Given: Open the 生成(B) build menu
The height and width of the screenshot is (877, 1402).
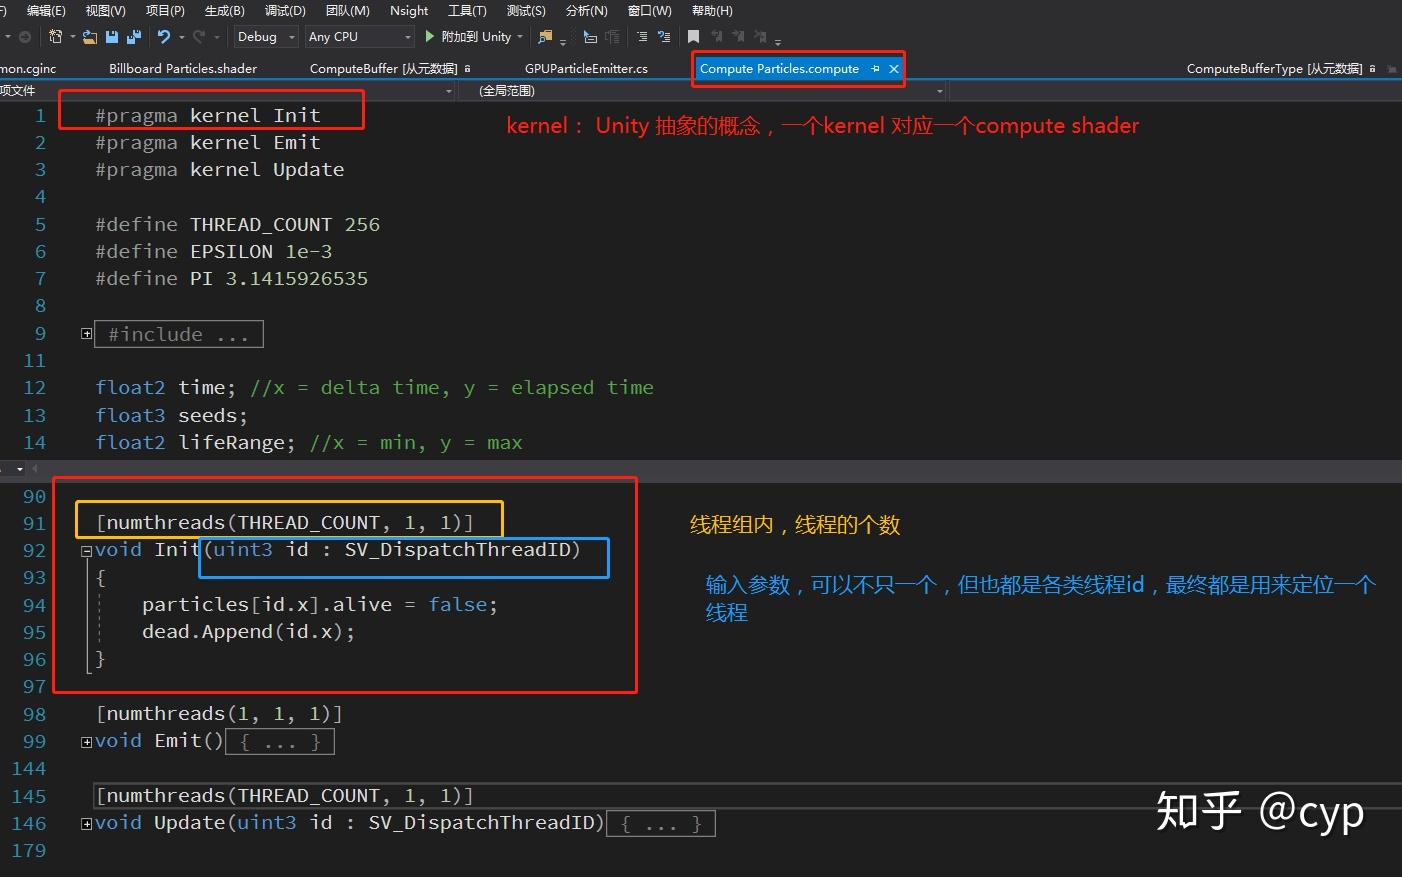Looking at the screenshot, I should pyautogui.click(x=225, y=10).
